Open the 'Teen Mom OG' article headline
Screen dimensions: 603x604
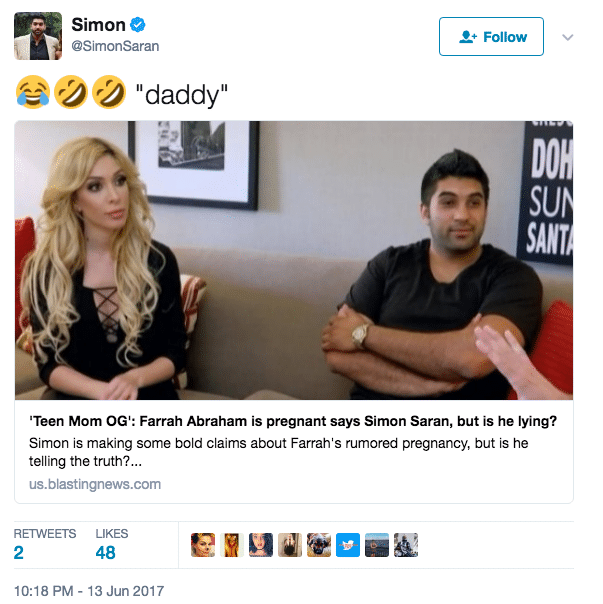(x=293, y=421)
